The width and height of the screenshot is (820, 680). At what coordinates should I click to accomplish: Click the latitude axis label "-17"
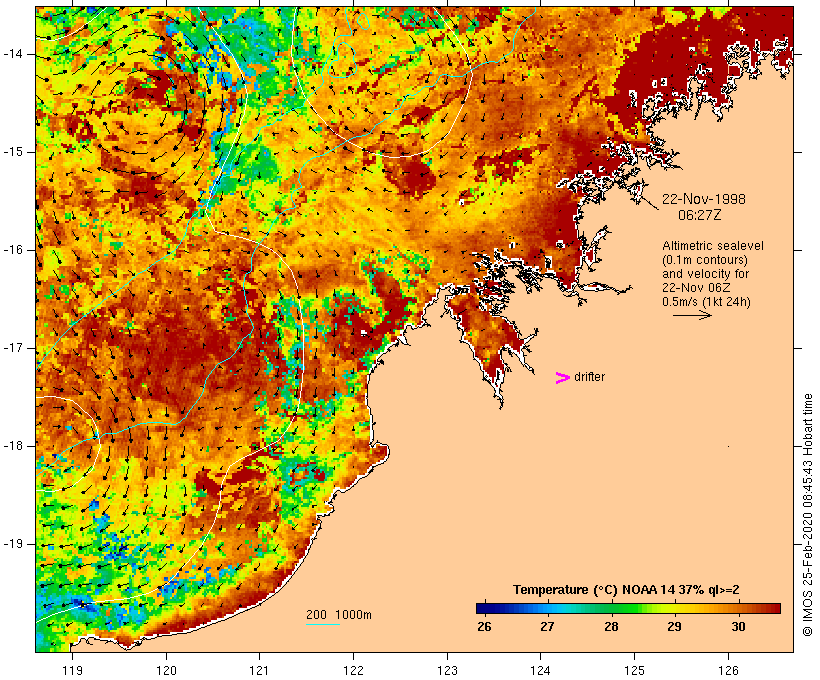click(13, 348)
